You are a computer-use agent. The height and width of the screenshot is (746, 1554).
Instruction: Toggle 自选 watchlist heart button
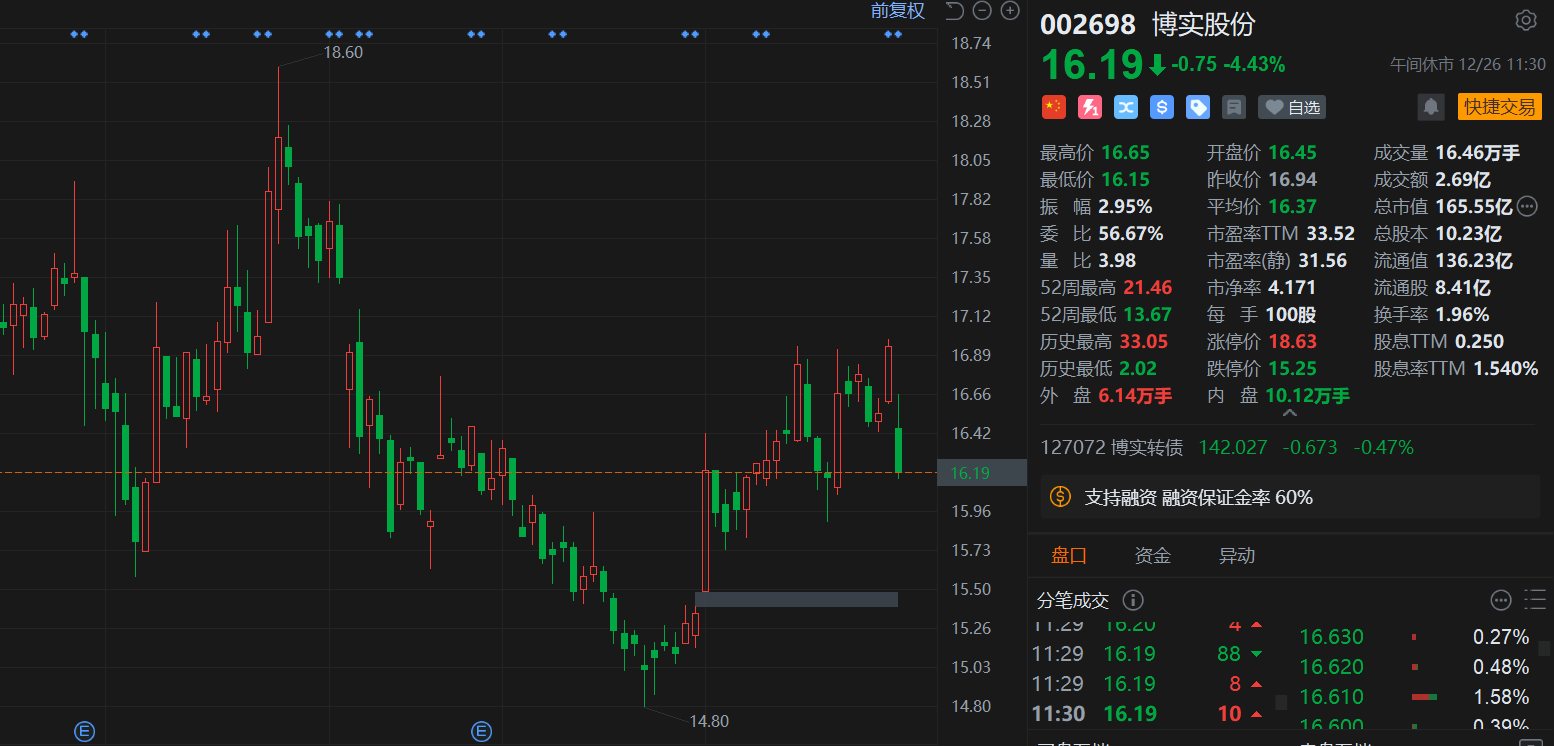pos(1292,107)
